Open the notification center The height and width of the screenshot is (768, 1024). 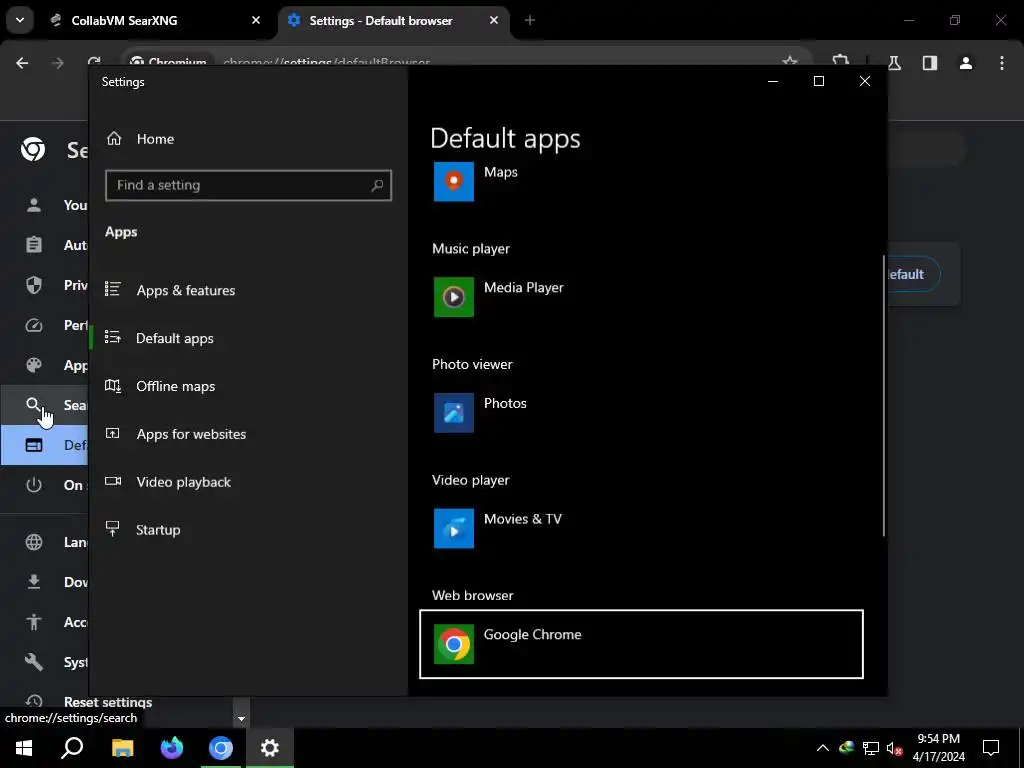[x=991, y=748]
